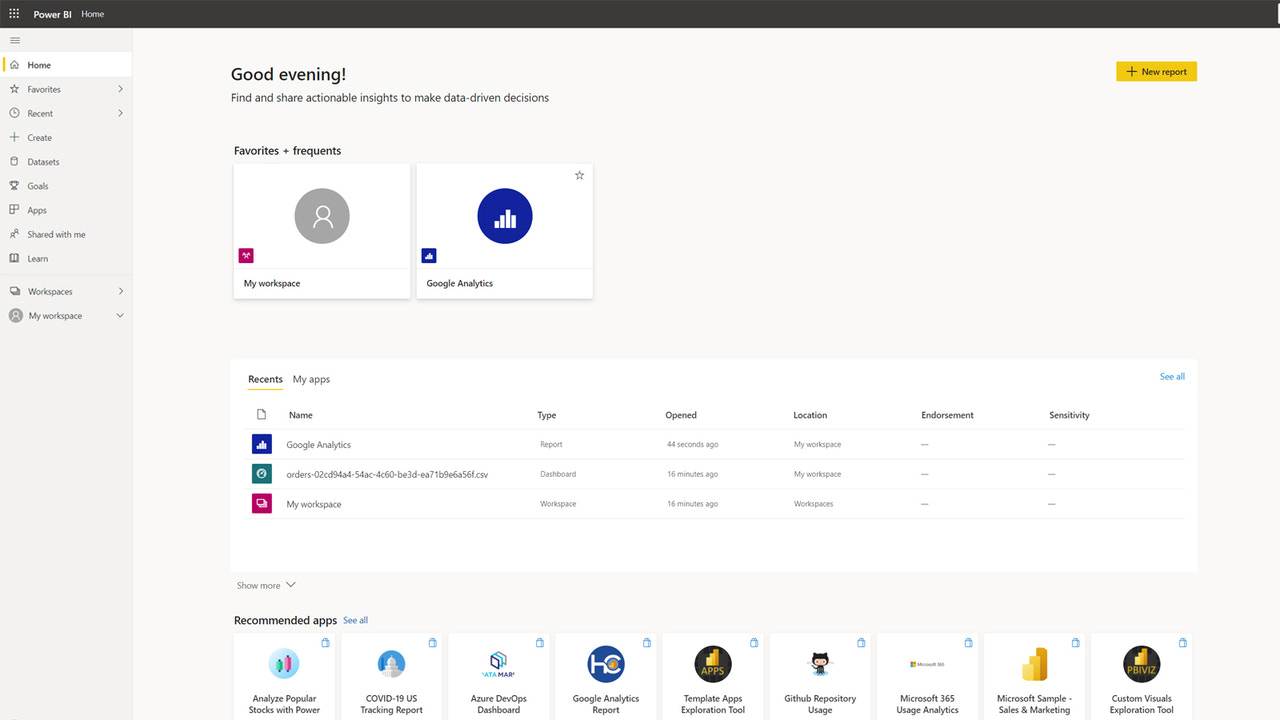
Task: Pin the Github Repository Usage app
Action: (861, 642)
